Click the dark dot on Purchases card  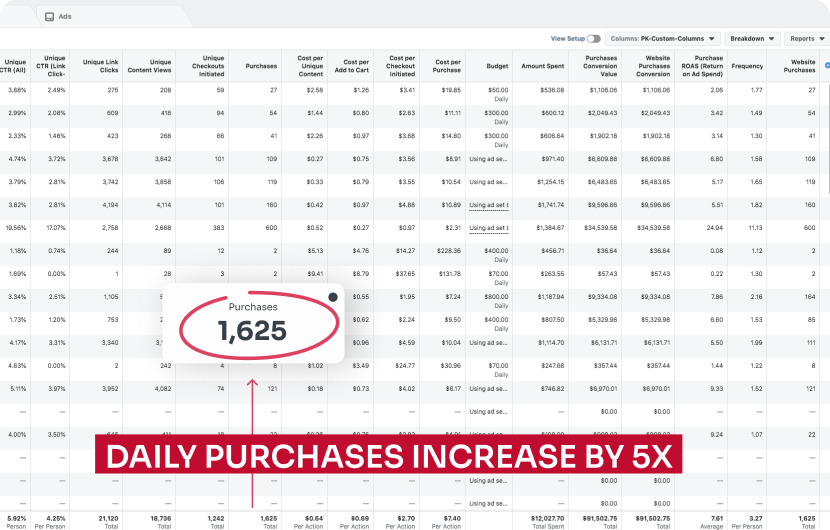coord(332,297)
